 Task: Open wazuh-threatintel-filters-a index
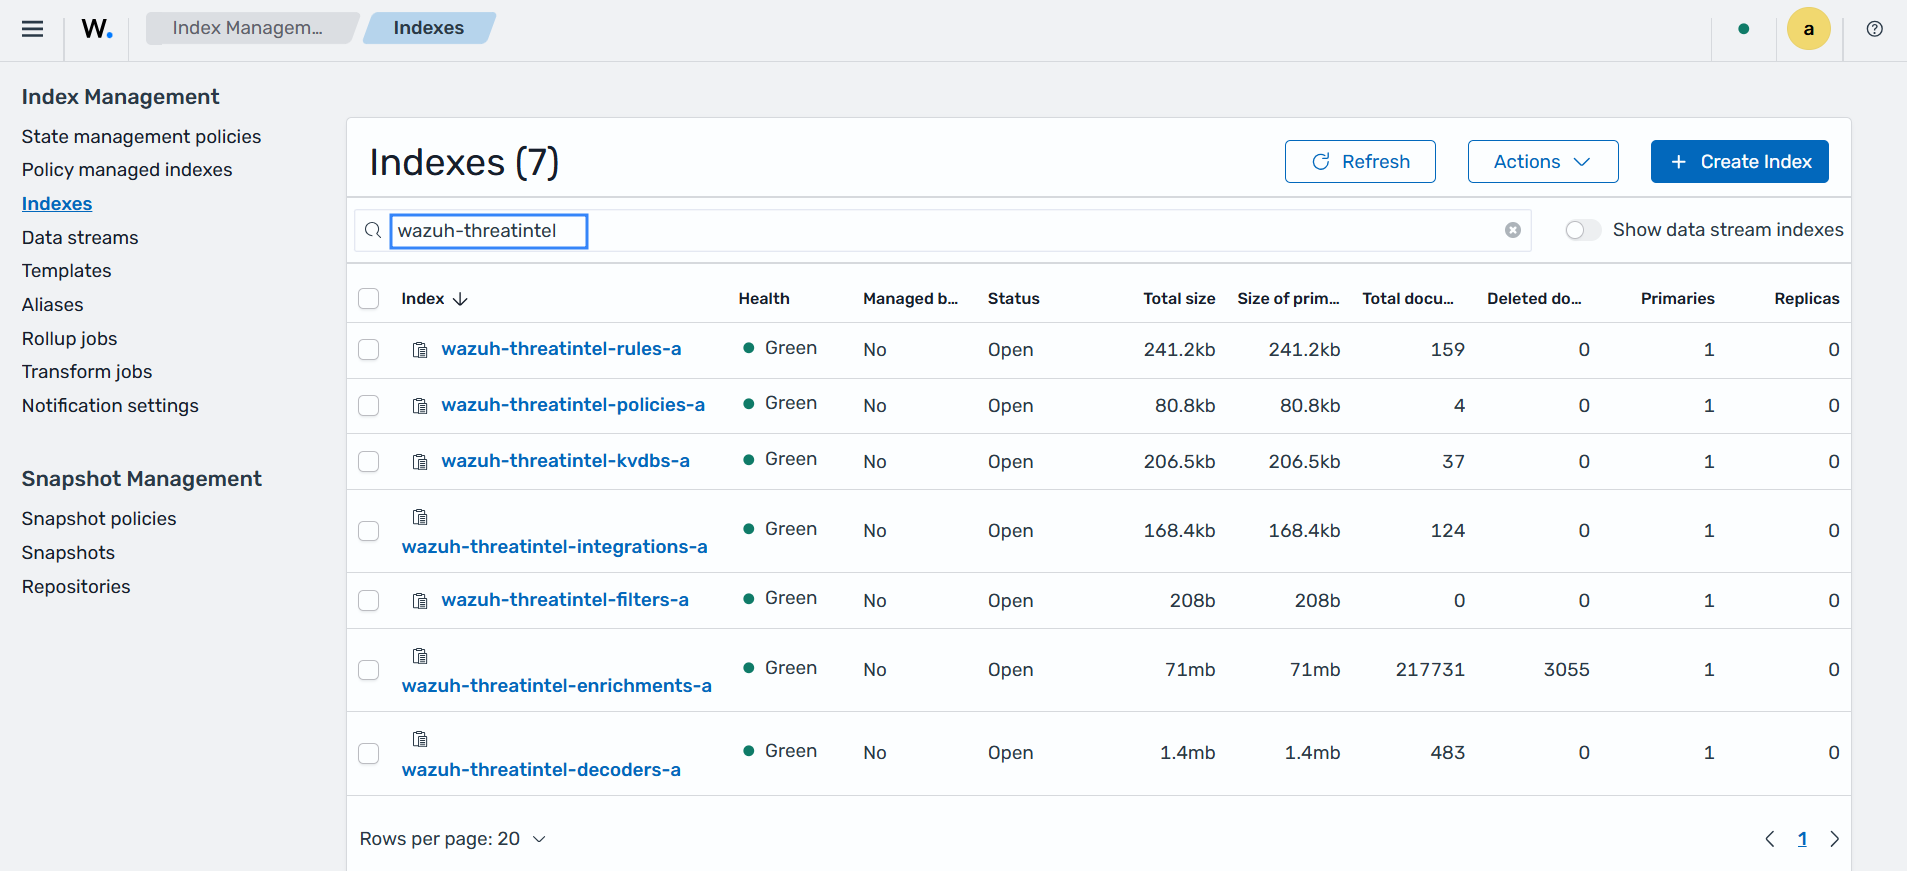tap(565, 600)
